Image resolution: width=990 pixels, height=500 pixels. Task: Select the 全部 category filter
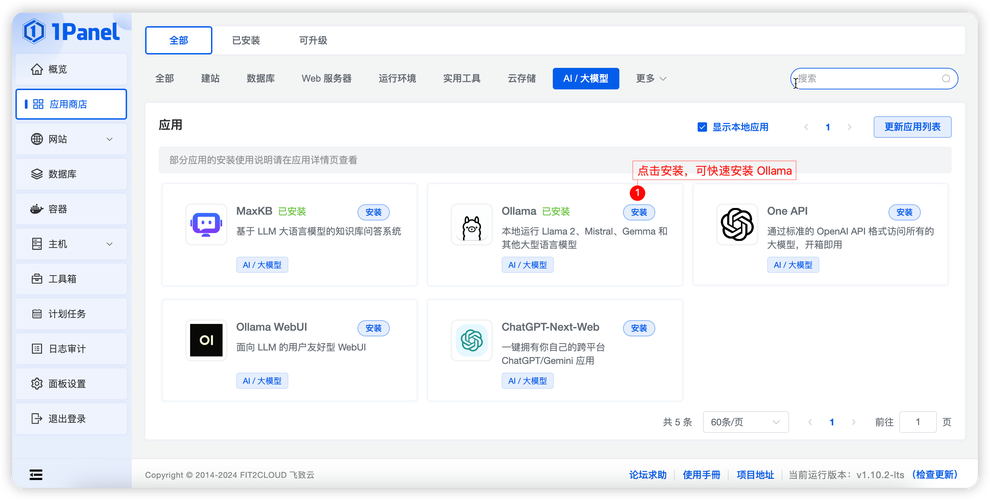tap(165, 78)
